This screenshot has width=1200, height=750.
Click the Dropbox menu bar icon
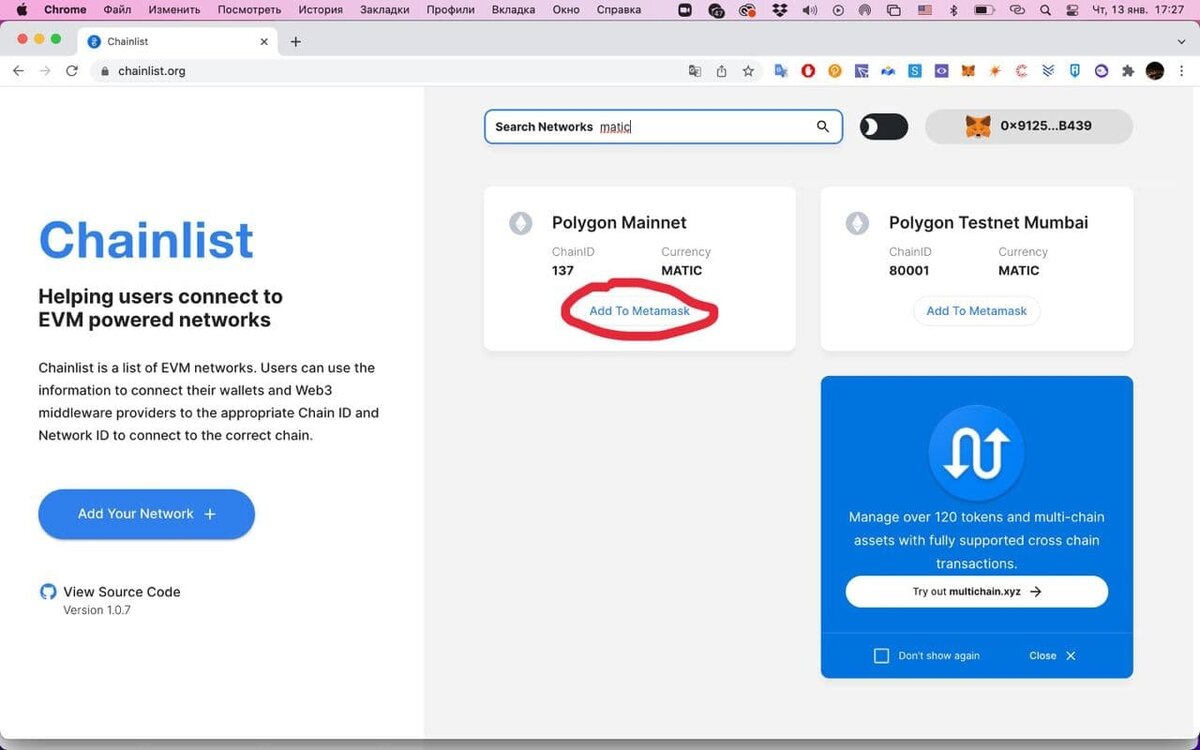pos(779,10)
